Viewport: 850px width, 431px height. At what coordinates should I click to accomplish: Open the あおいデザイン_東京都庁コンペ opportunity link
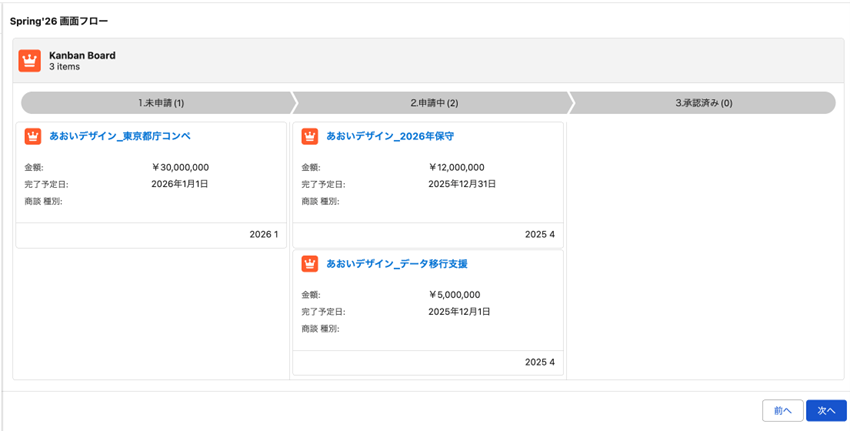pos(119,136)
